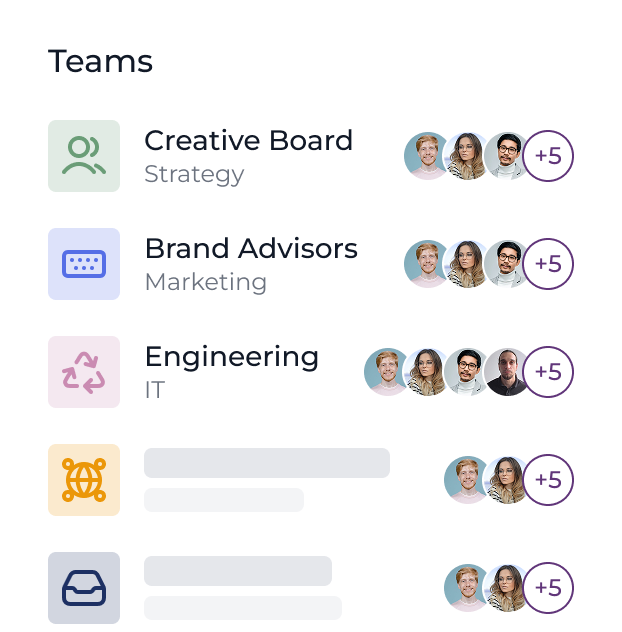Click red-haired avatar in globe team row
Image resolution: width=622 pixels, height=632 pixels.
[466, 480]
